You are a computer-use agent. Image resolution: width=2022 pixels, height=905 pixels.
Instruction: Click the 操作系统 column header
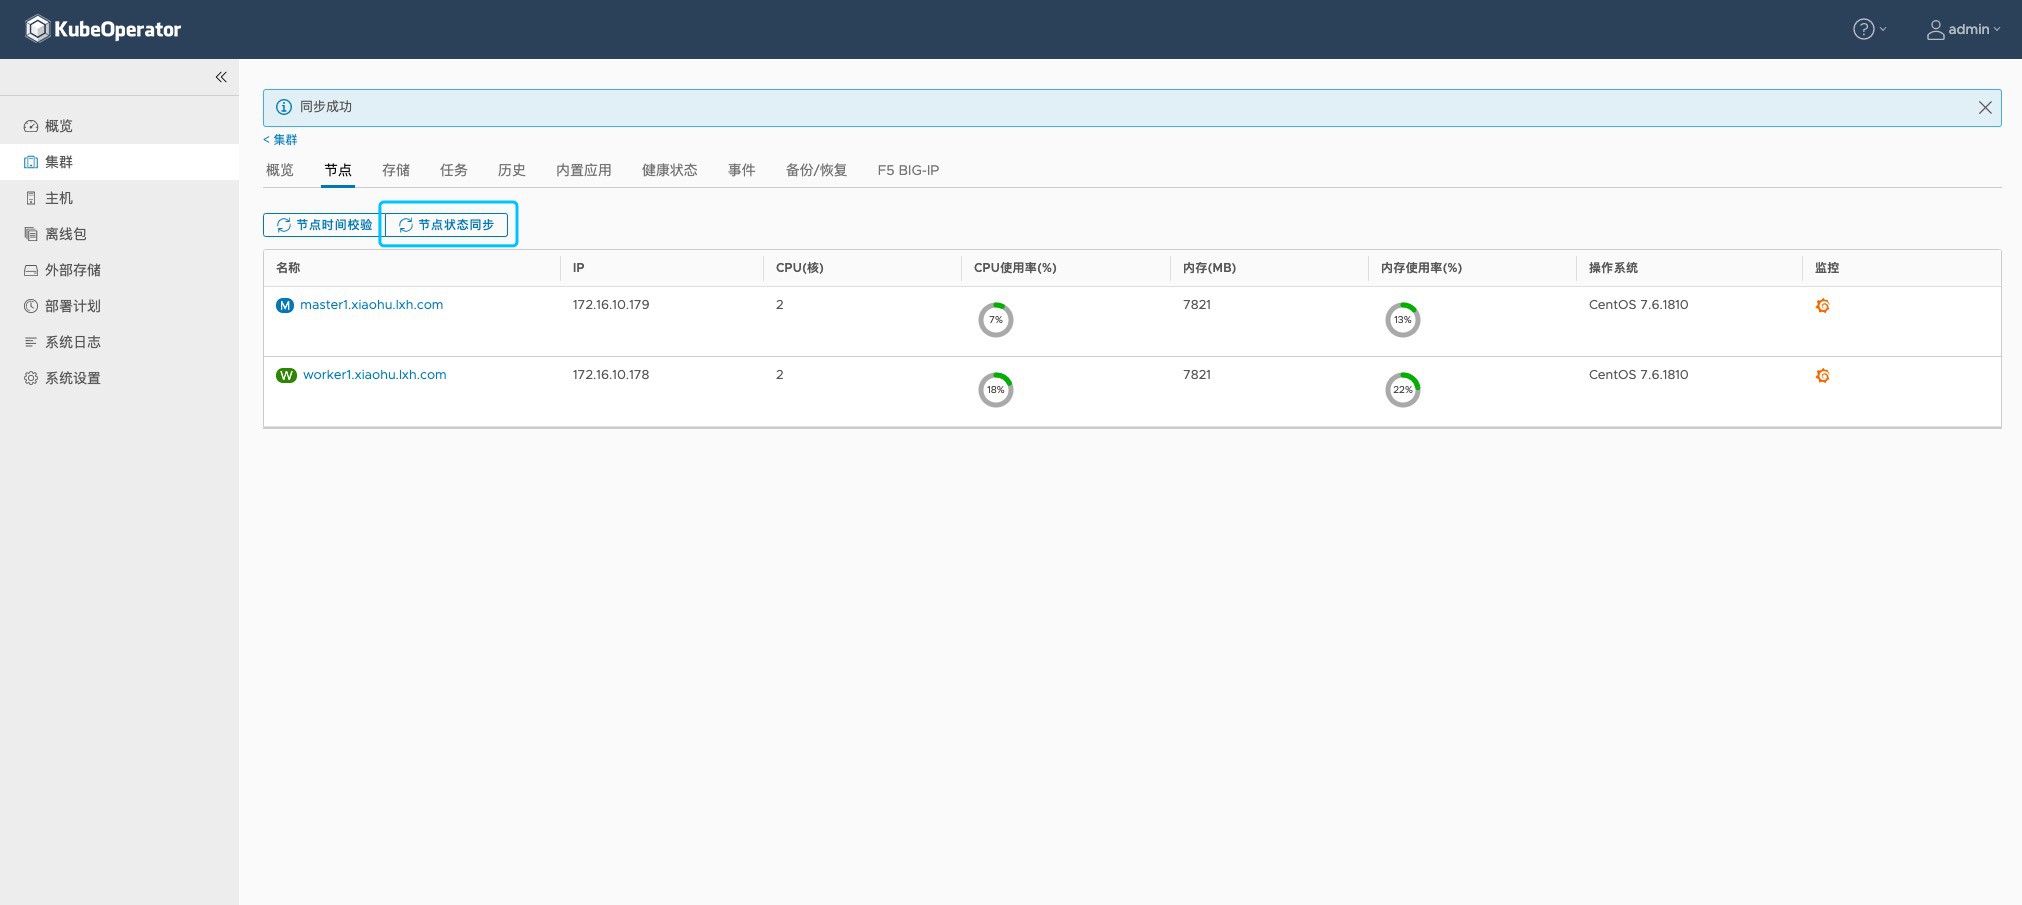coord(1613,268)
